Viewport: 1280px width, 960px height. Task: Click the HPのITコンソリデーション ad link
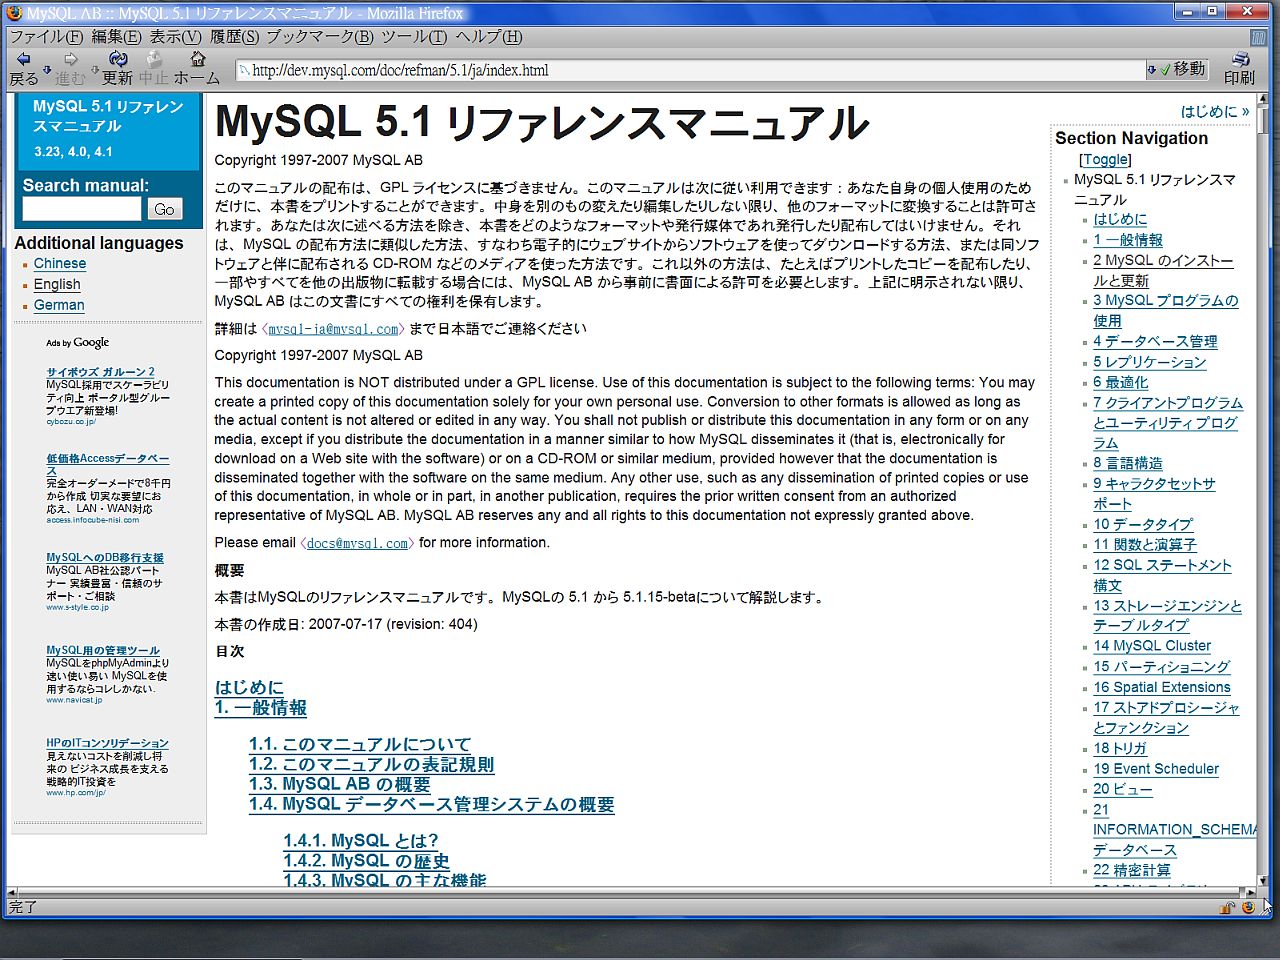tap(107, 743)
